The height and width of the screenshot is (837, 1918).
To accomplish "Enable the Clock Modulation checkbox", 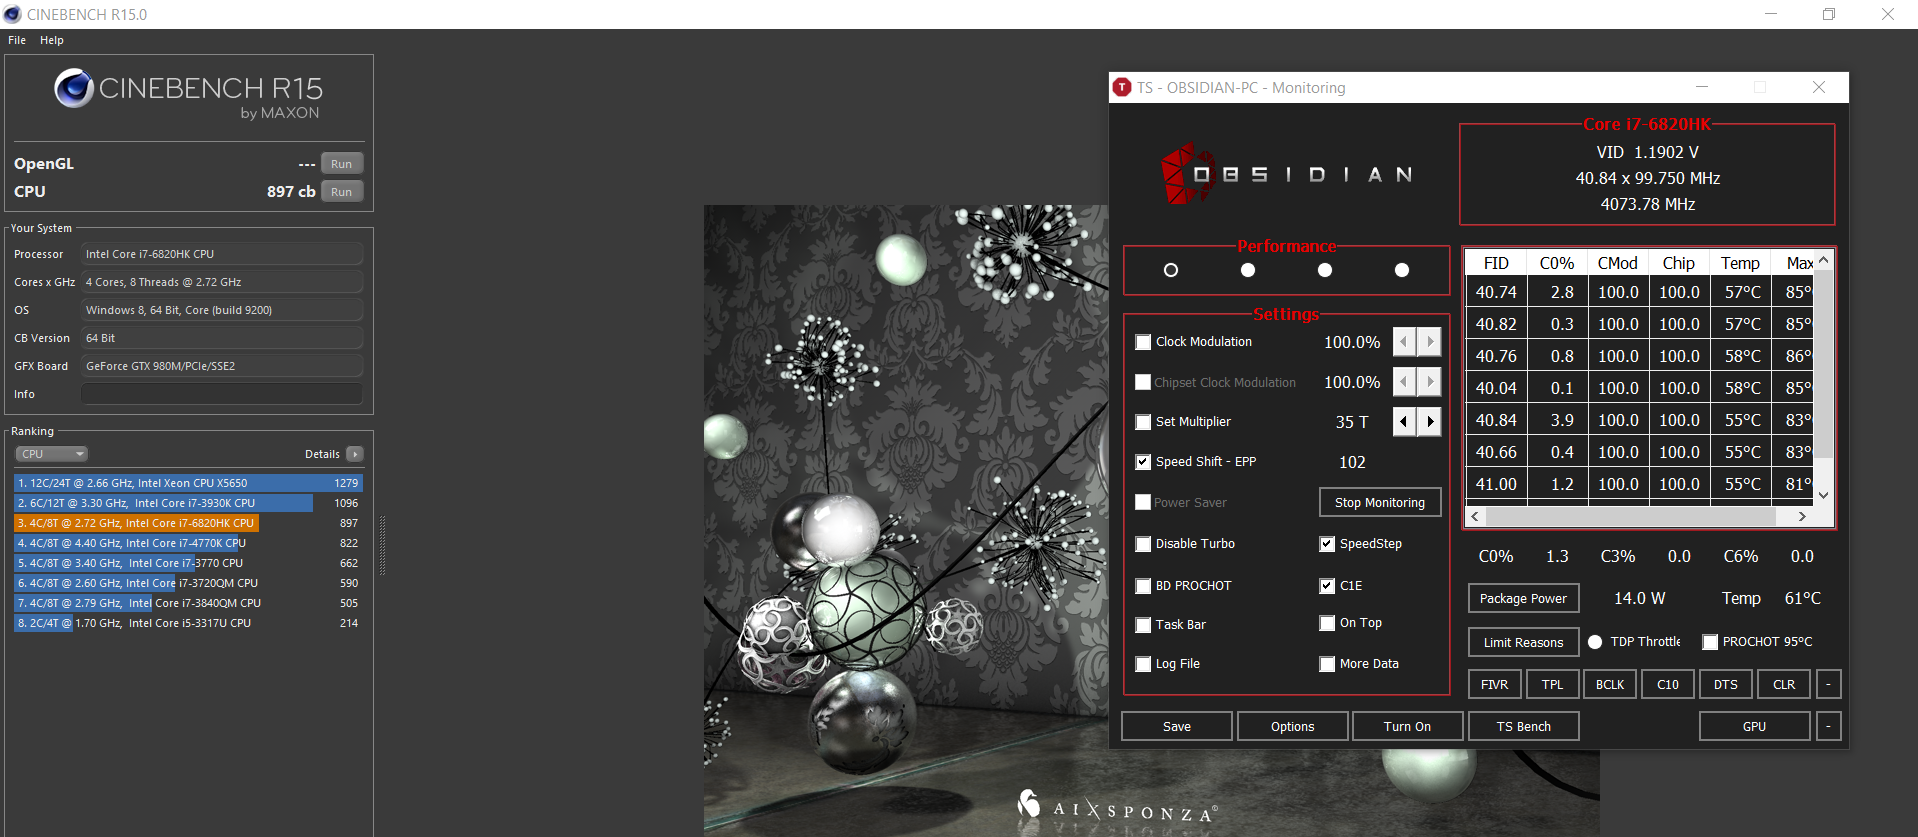I will 1143,342.
